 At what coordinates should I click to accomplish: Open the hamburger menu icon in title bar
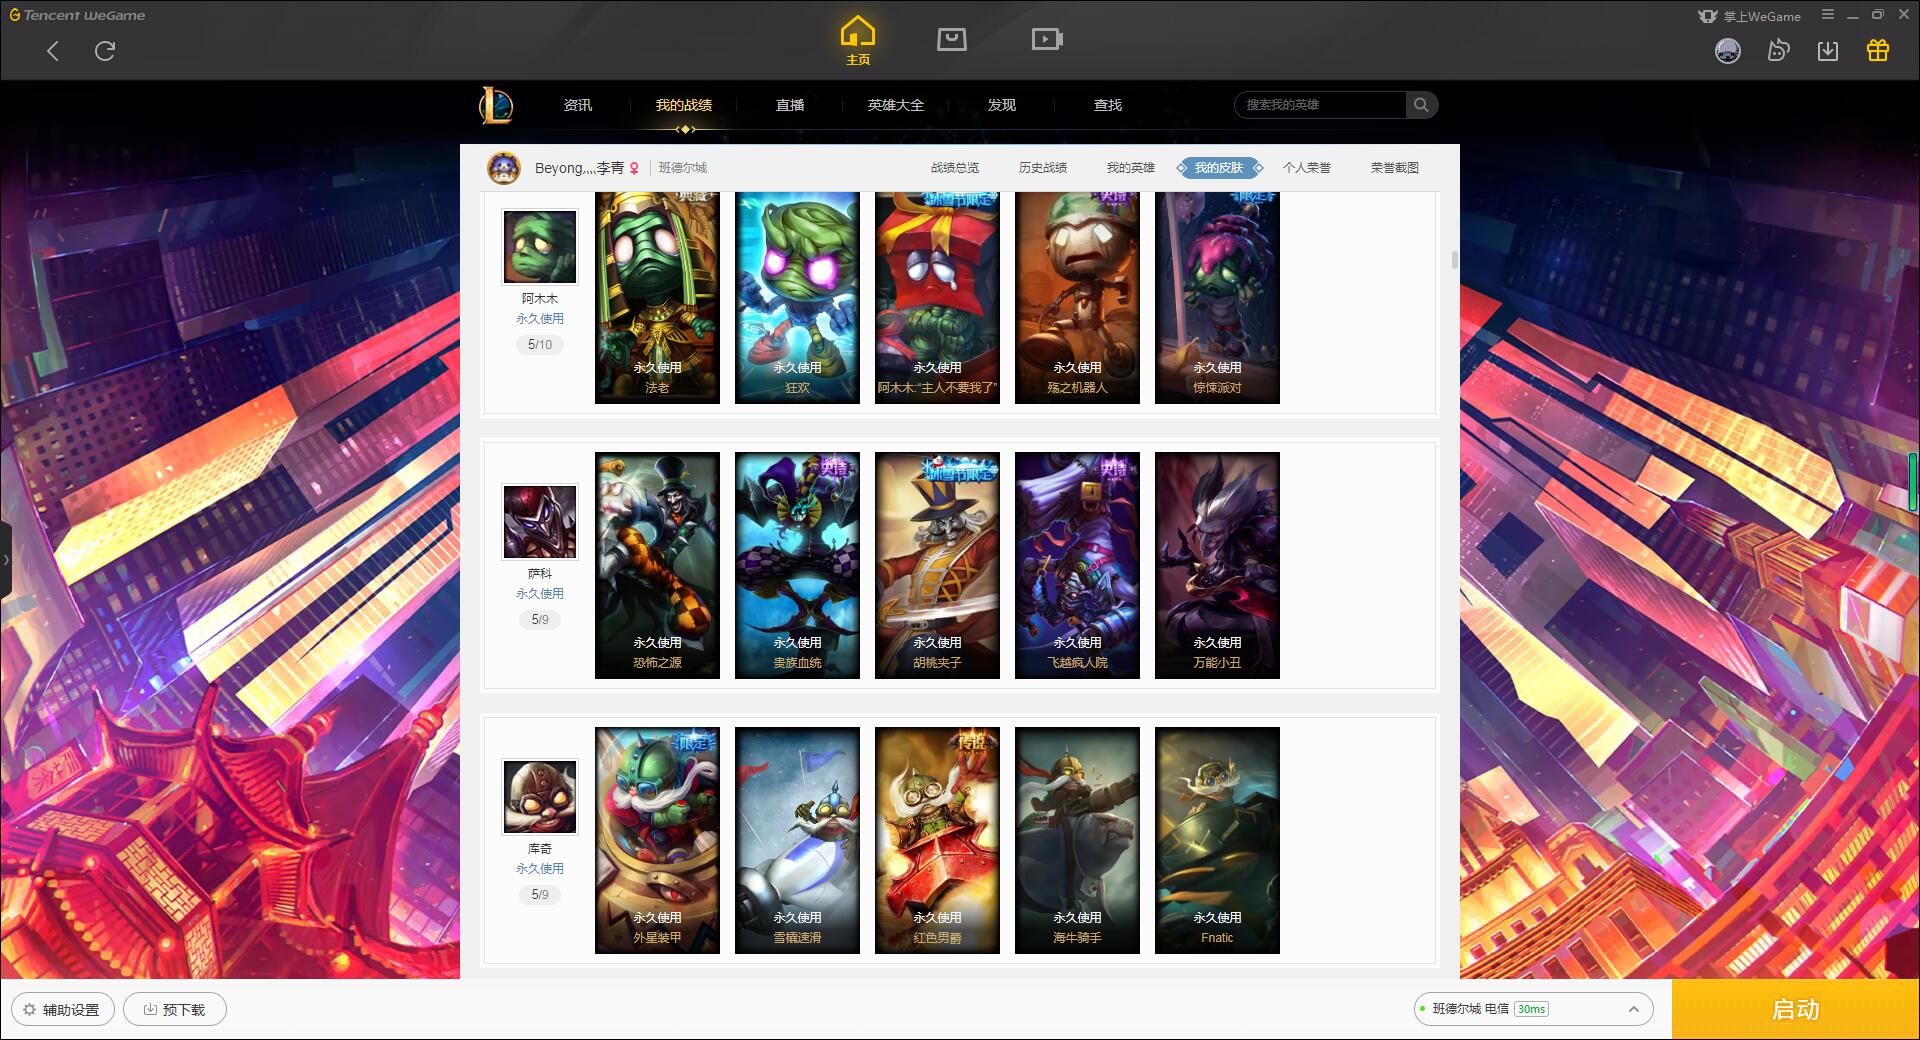(x=1828, y=15)
